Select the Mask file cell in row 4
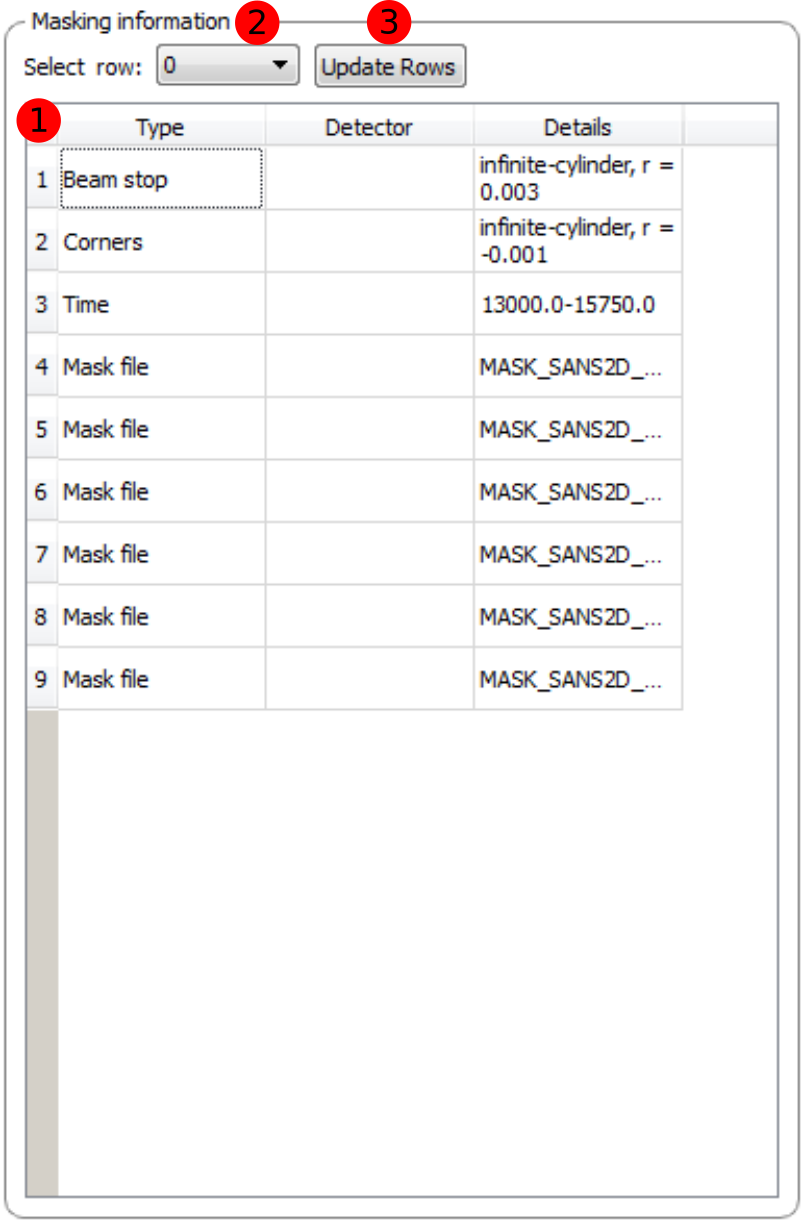 tap(161, 367)
